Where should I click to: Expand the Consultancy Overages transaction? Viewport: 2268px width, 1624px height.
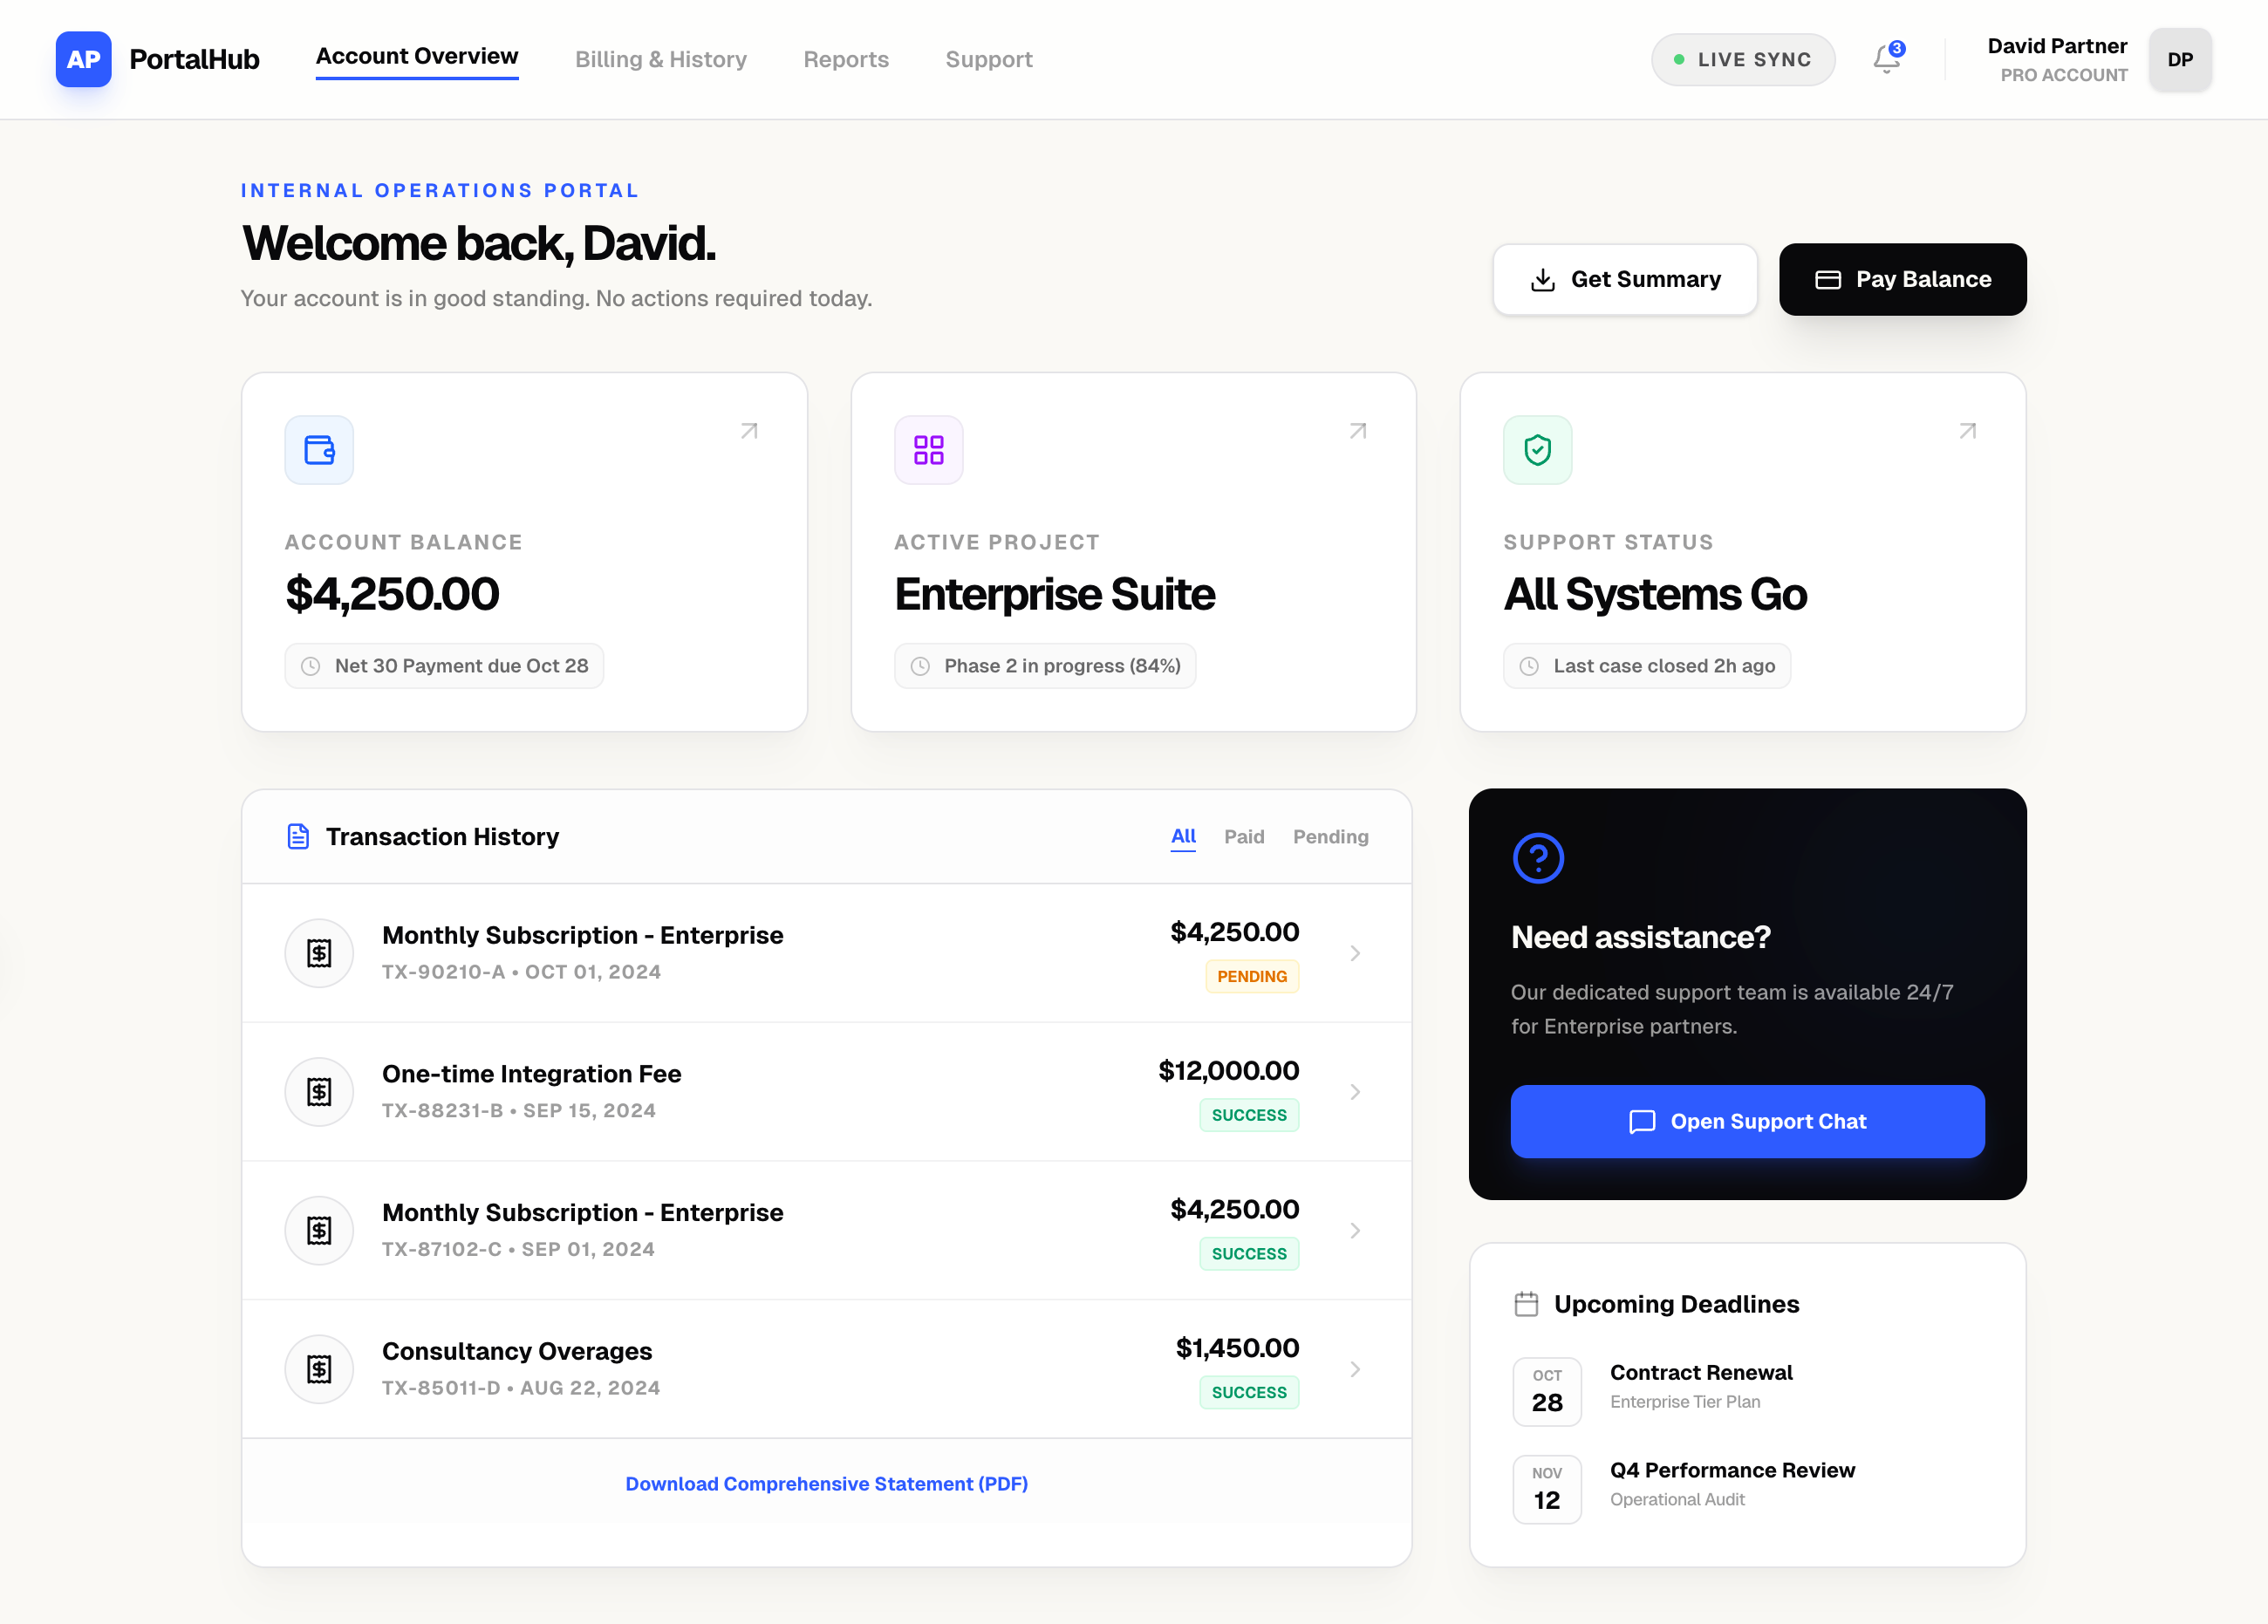click(1356, 1368)
